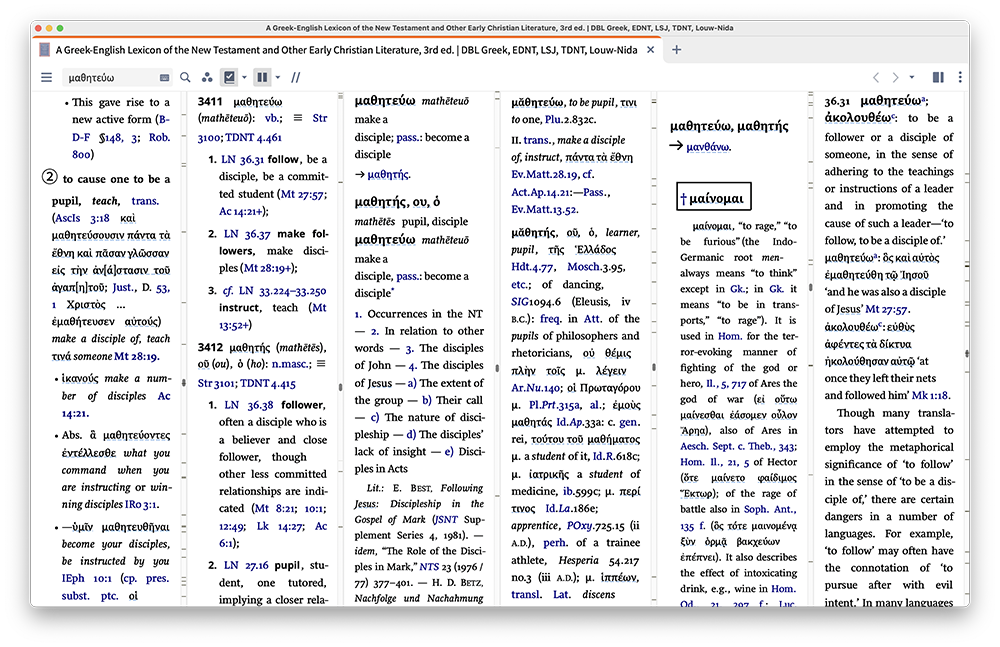Open the hamburger contents menu

tap(46, 77)
